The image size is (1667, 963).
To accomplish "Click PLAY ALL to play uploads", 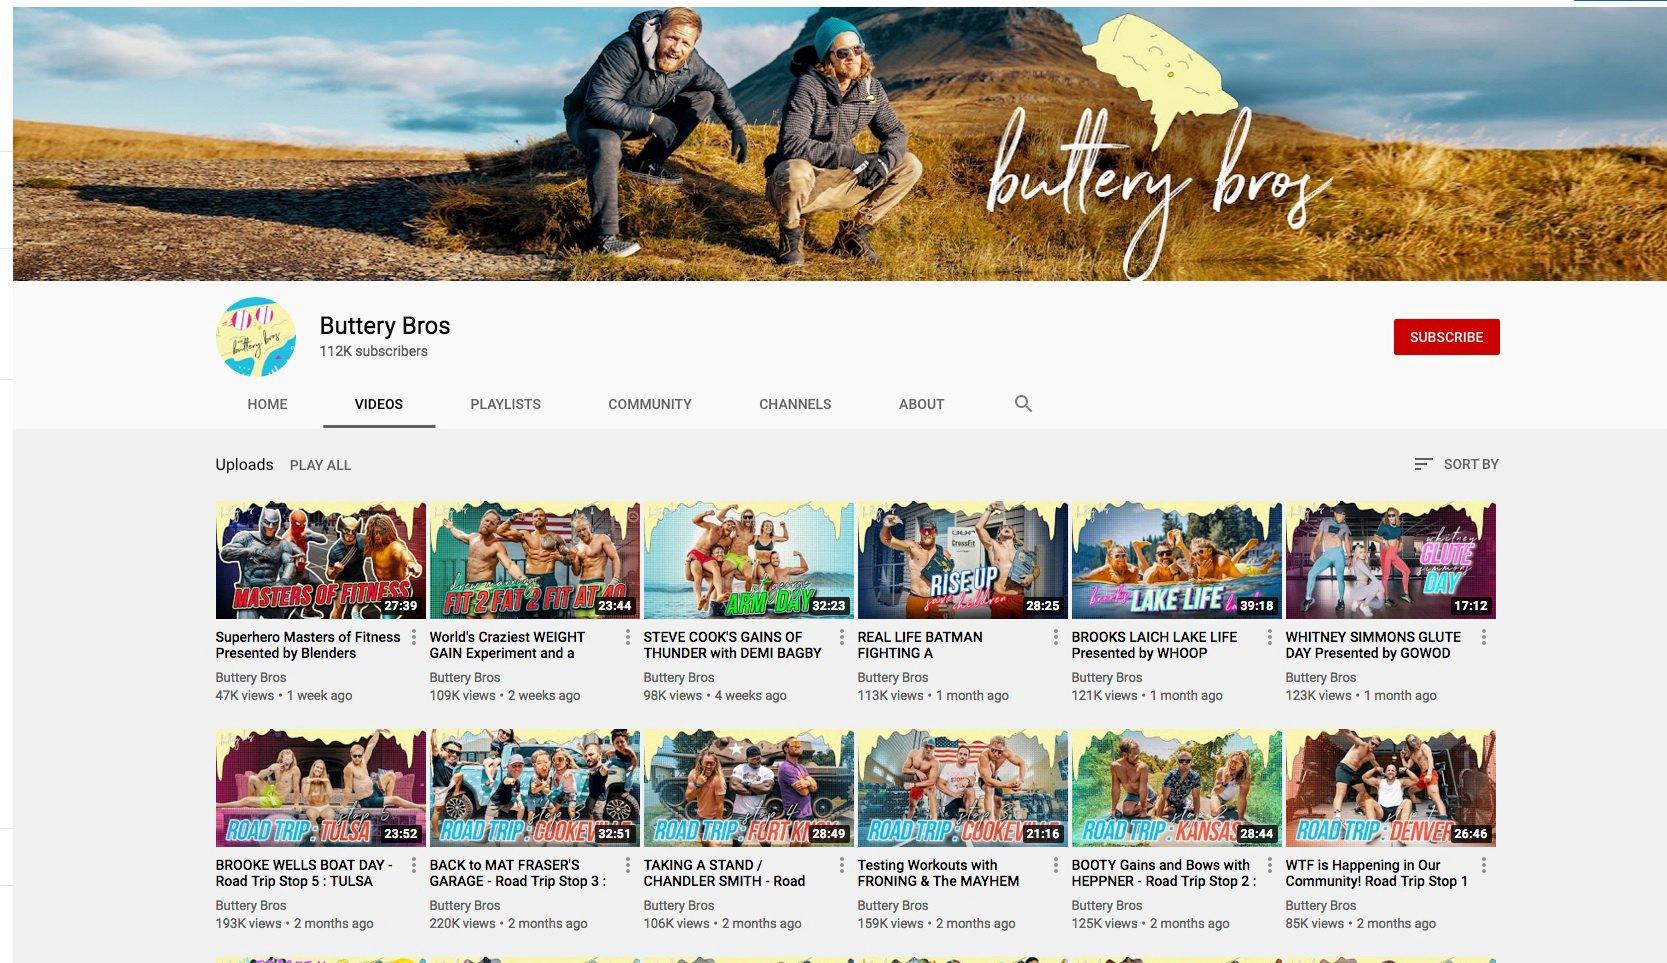I will (320, 464).
